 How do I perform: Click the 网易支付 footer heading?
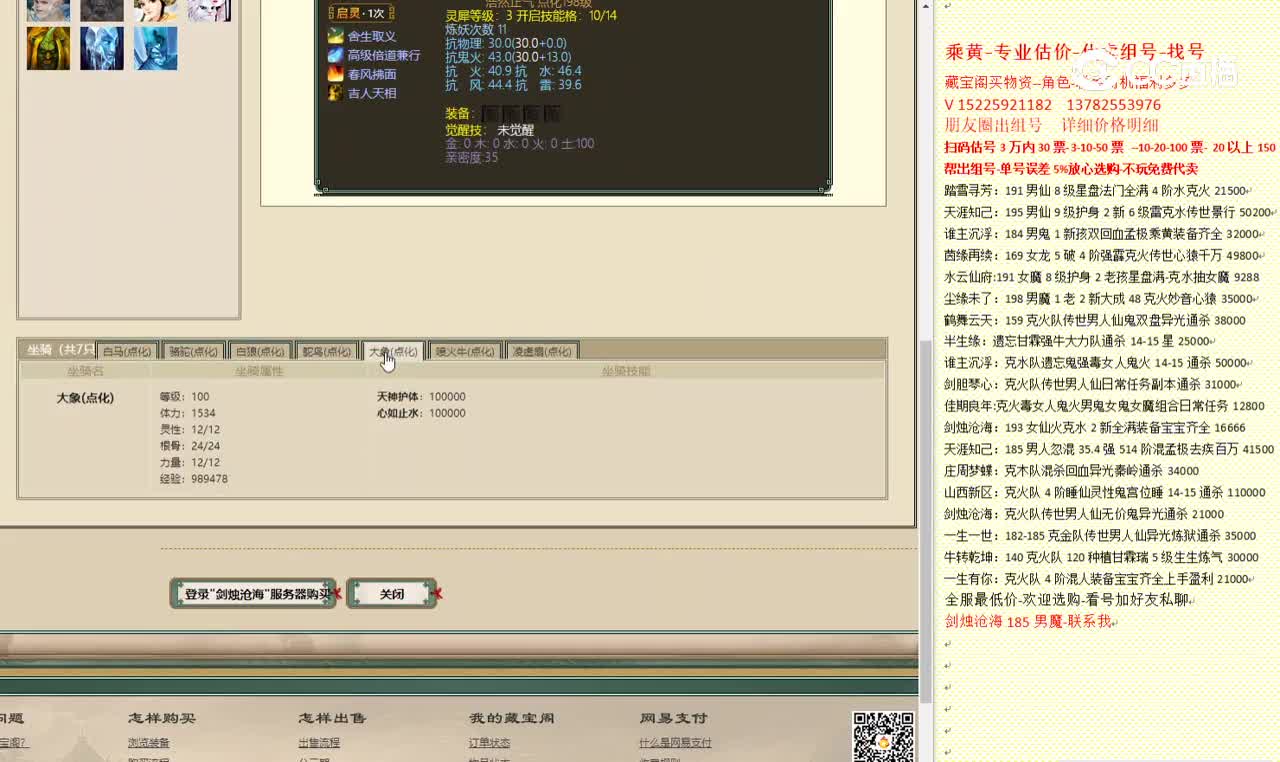673,718
